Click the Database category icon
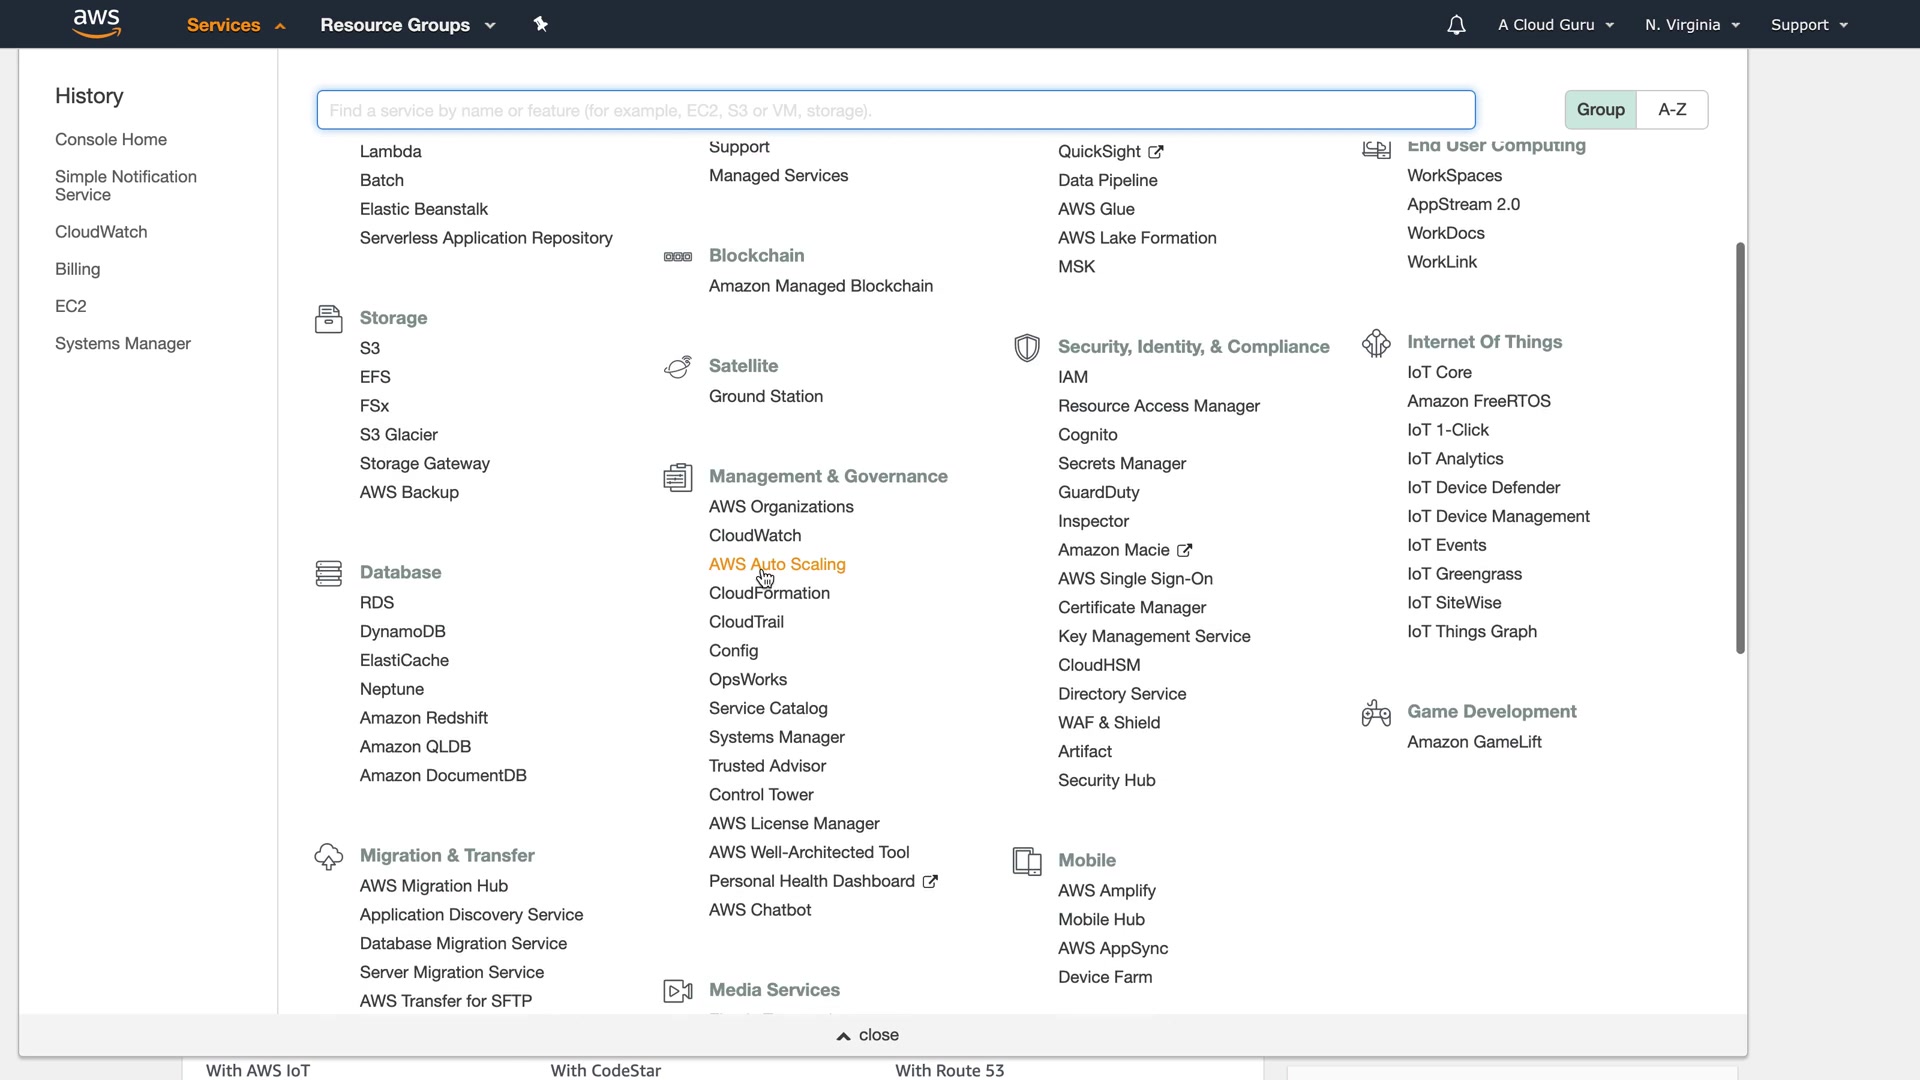 [x=328, y=573]
